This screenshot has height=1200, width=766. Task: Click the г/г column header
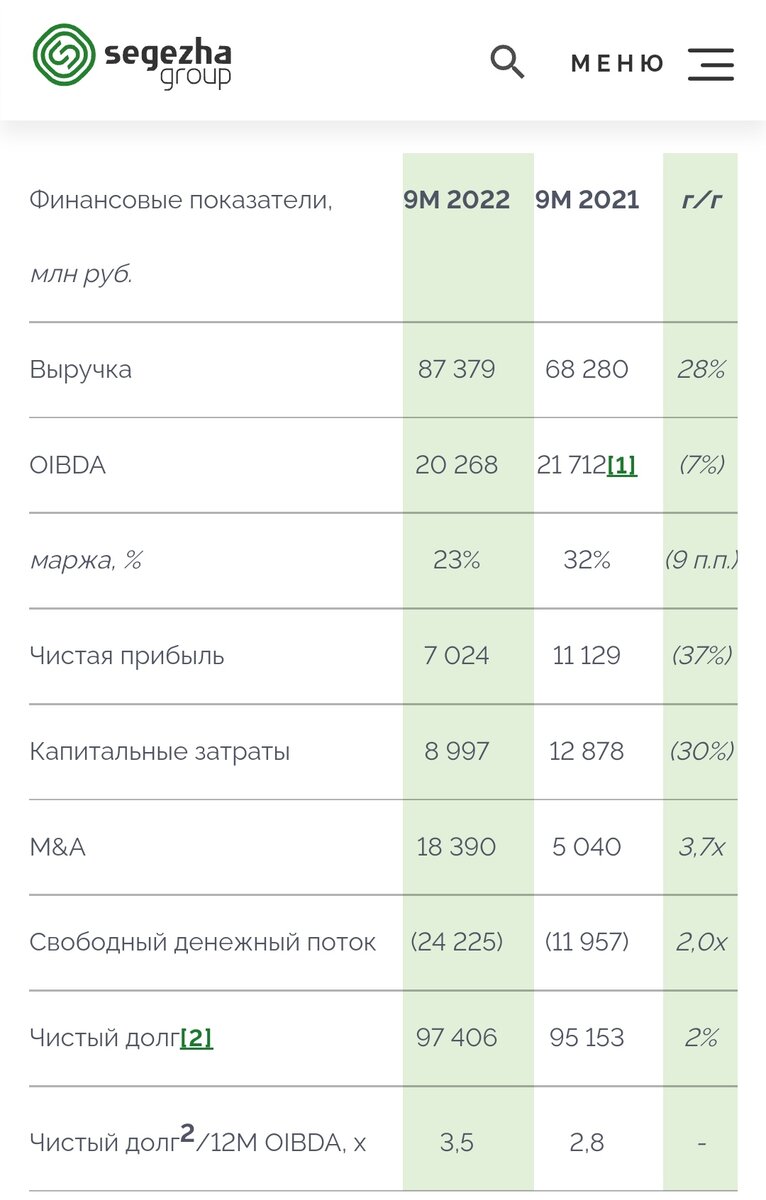pyautogui.click(x=701, y=200)
